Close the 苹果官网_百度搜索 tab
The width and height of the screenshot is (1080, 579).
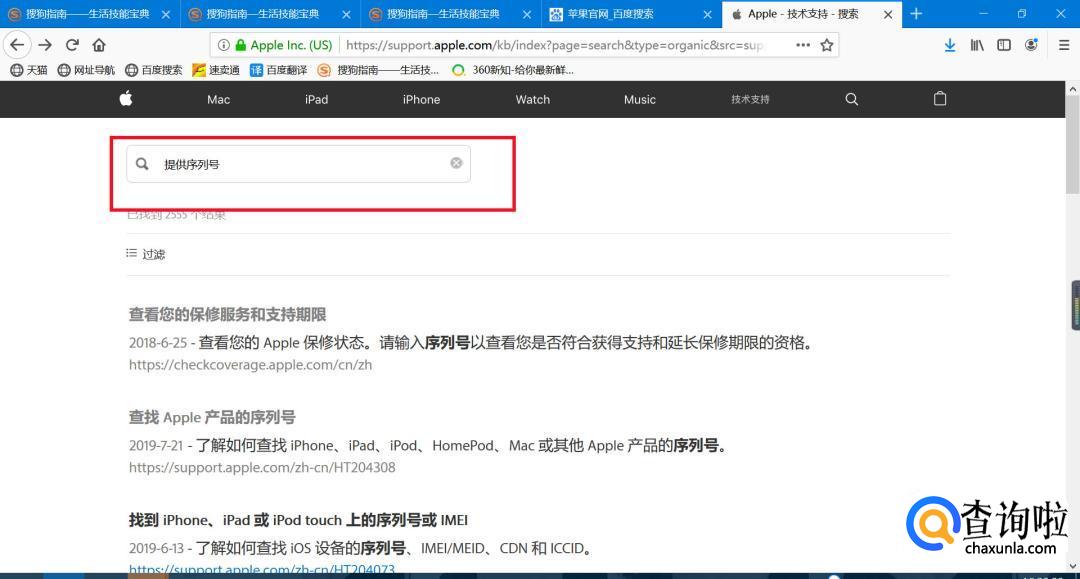(x=707, y=14)
